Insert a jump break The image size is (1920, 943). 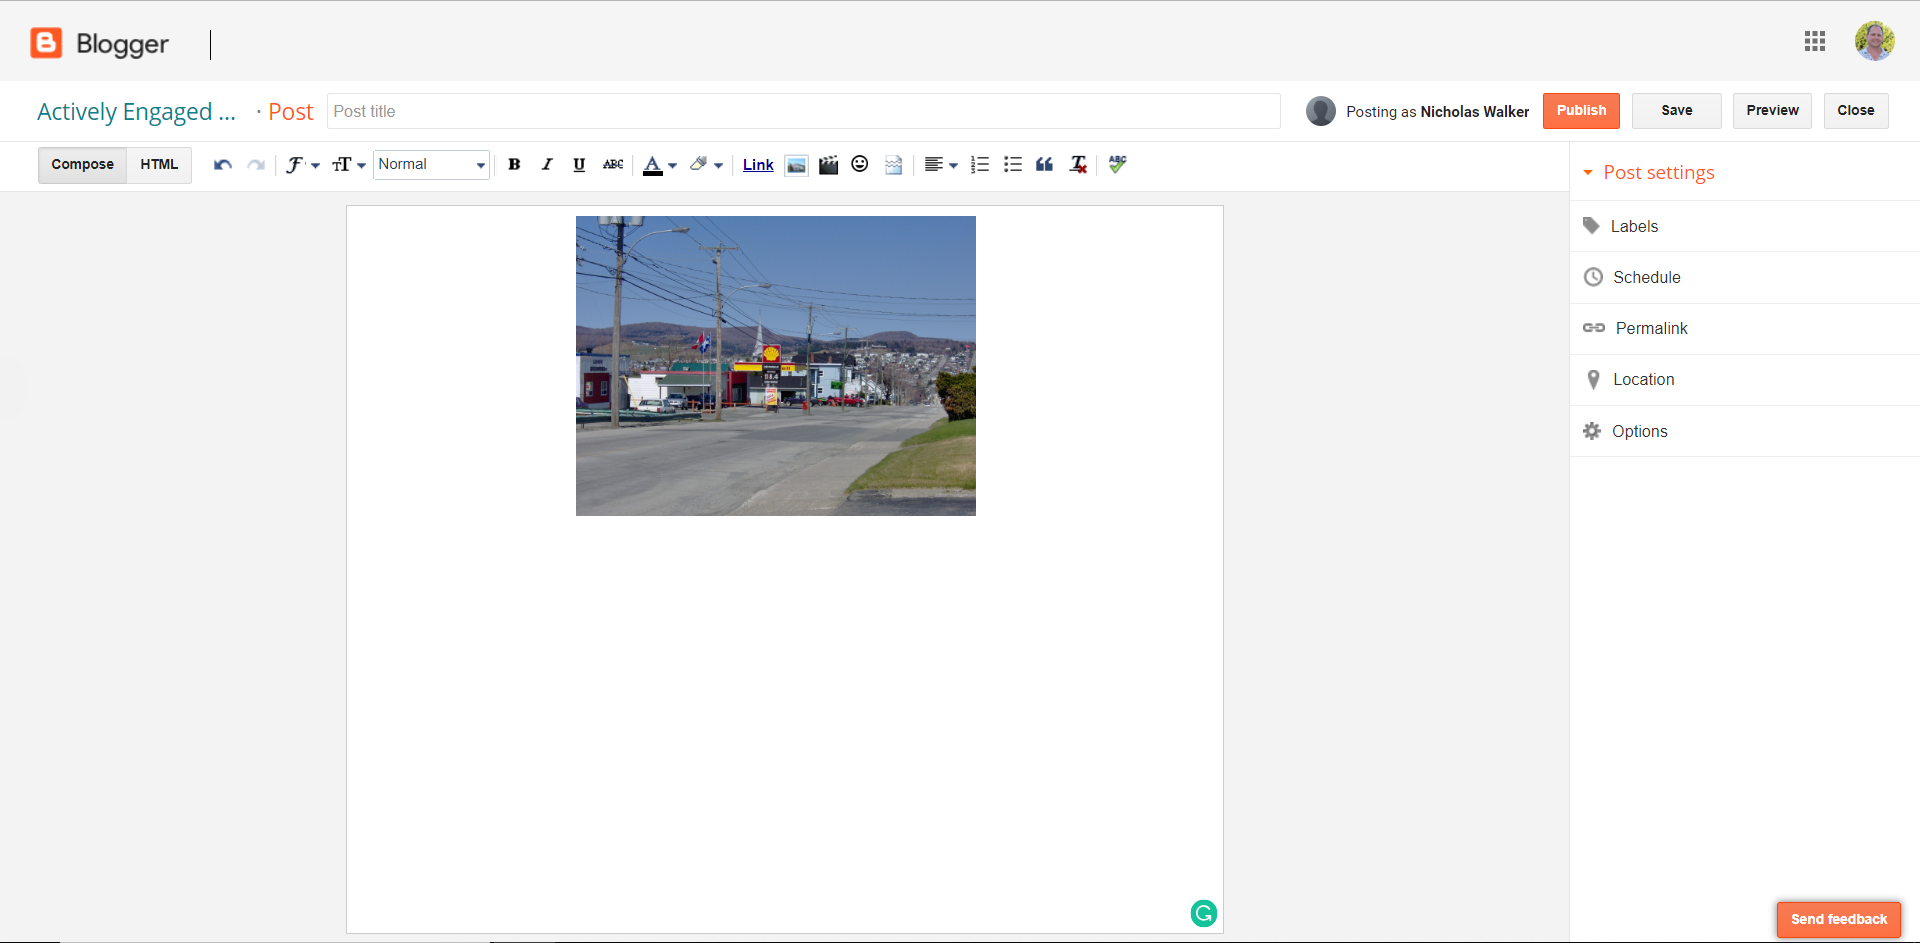tap(893, 164)
